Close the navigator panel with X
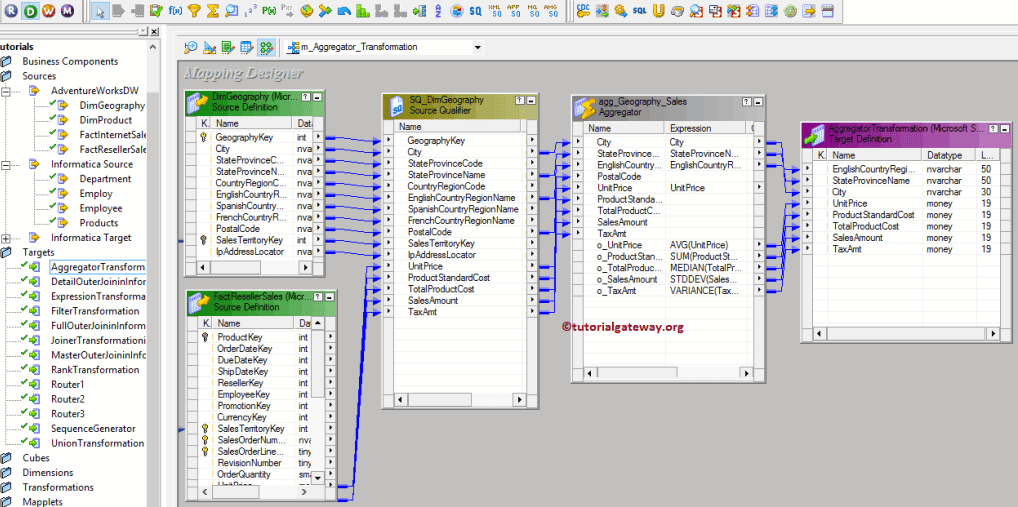 pos(154,31)
